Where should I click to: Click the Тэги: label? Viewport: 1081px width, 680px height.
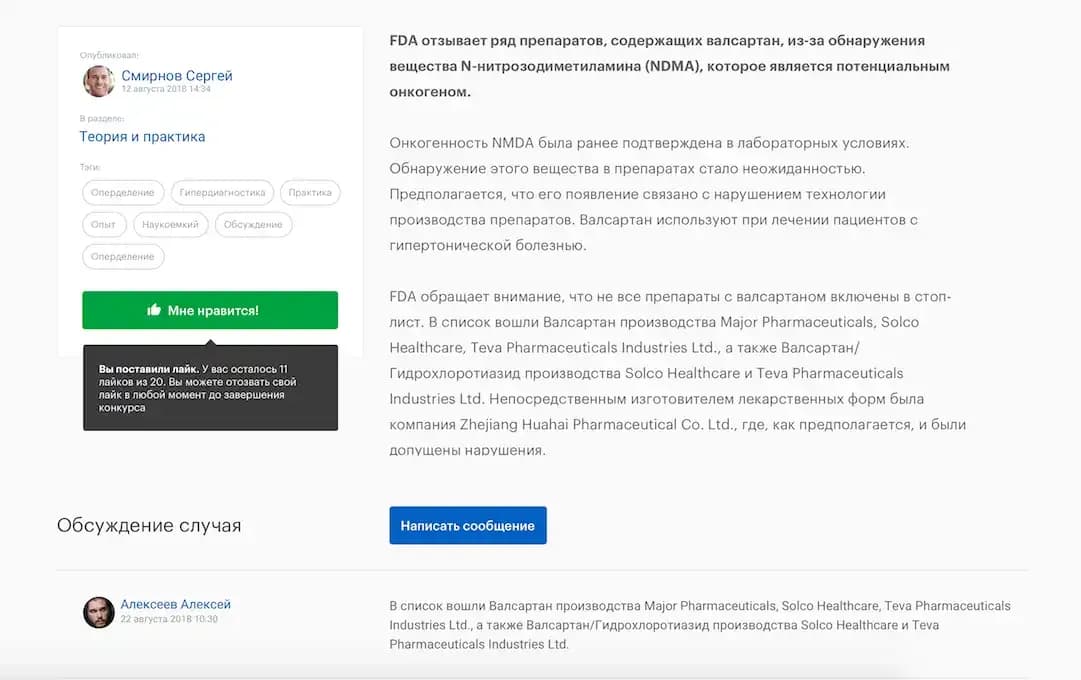(90, 167)
